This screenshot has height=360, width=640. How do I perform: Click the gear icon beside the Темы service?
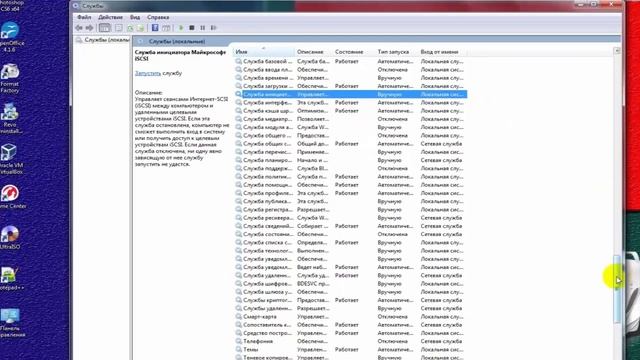point(239,349)
